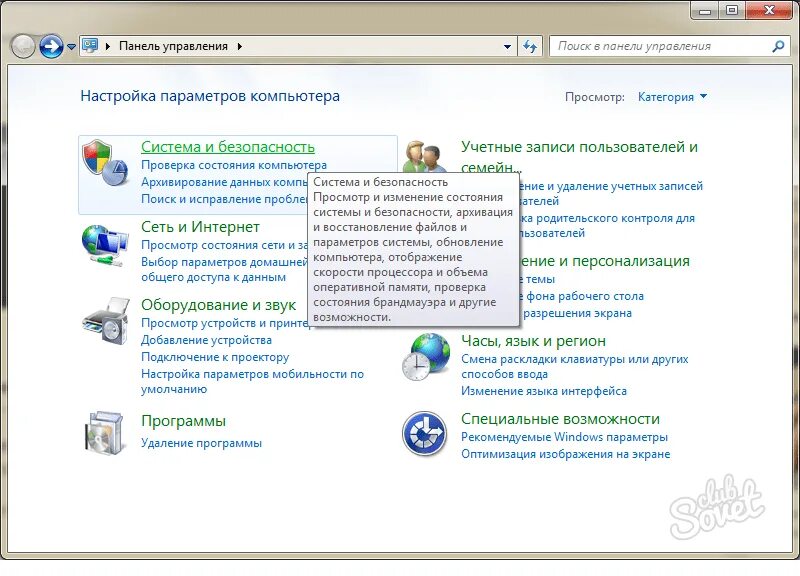
Task: Open Проверка состояния компьютера link
Action: (234, 165)
